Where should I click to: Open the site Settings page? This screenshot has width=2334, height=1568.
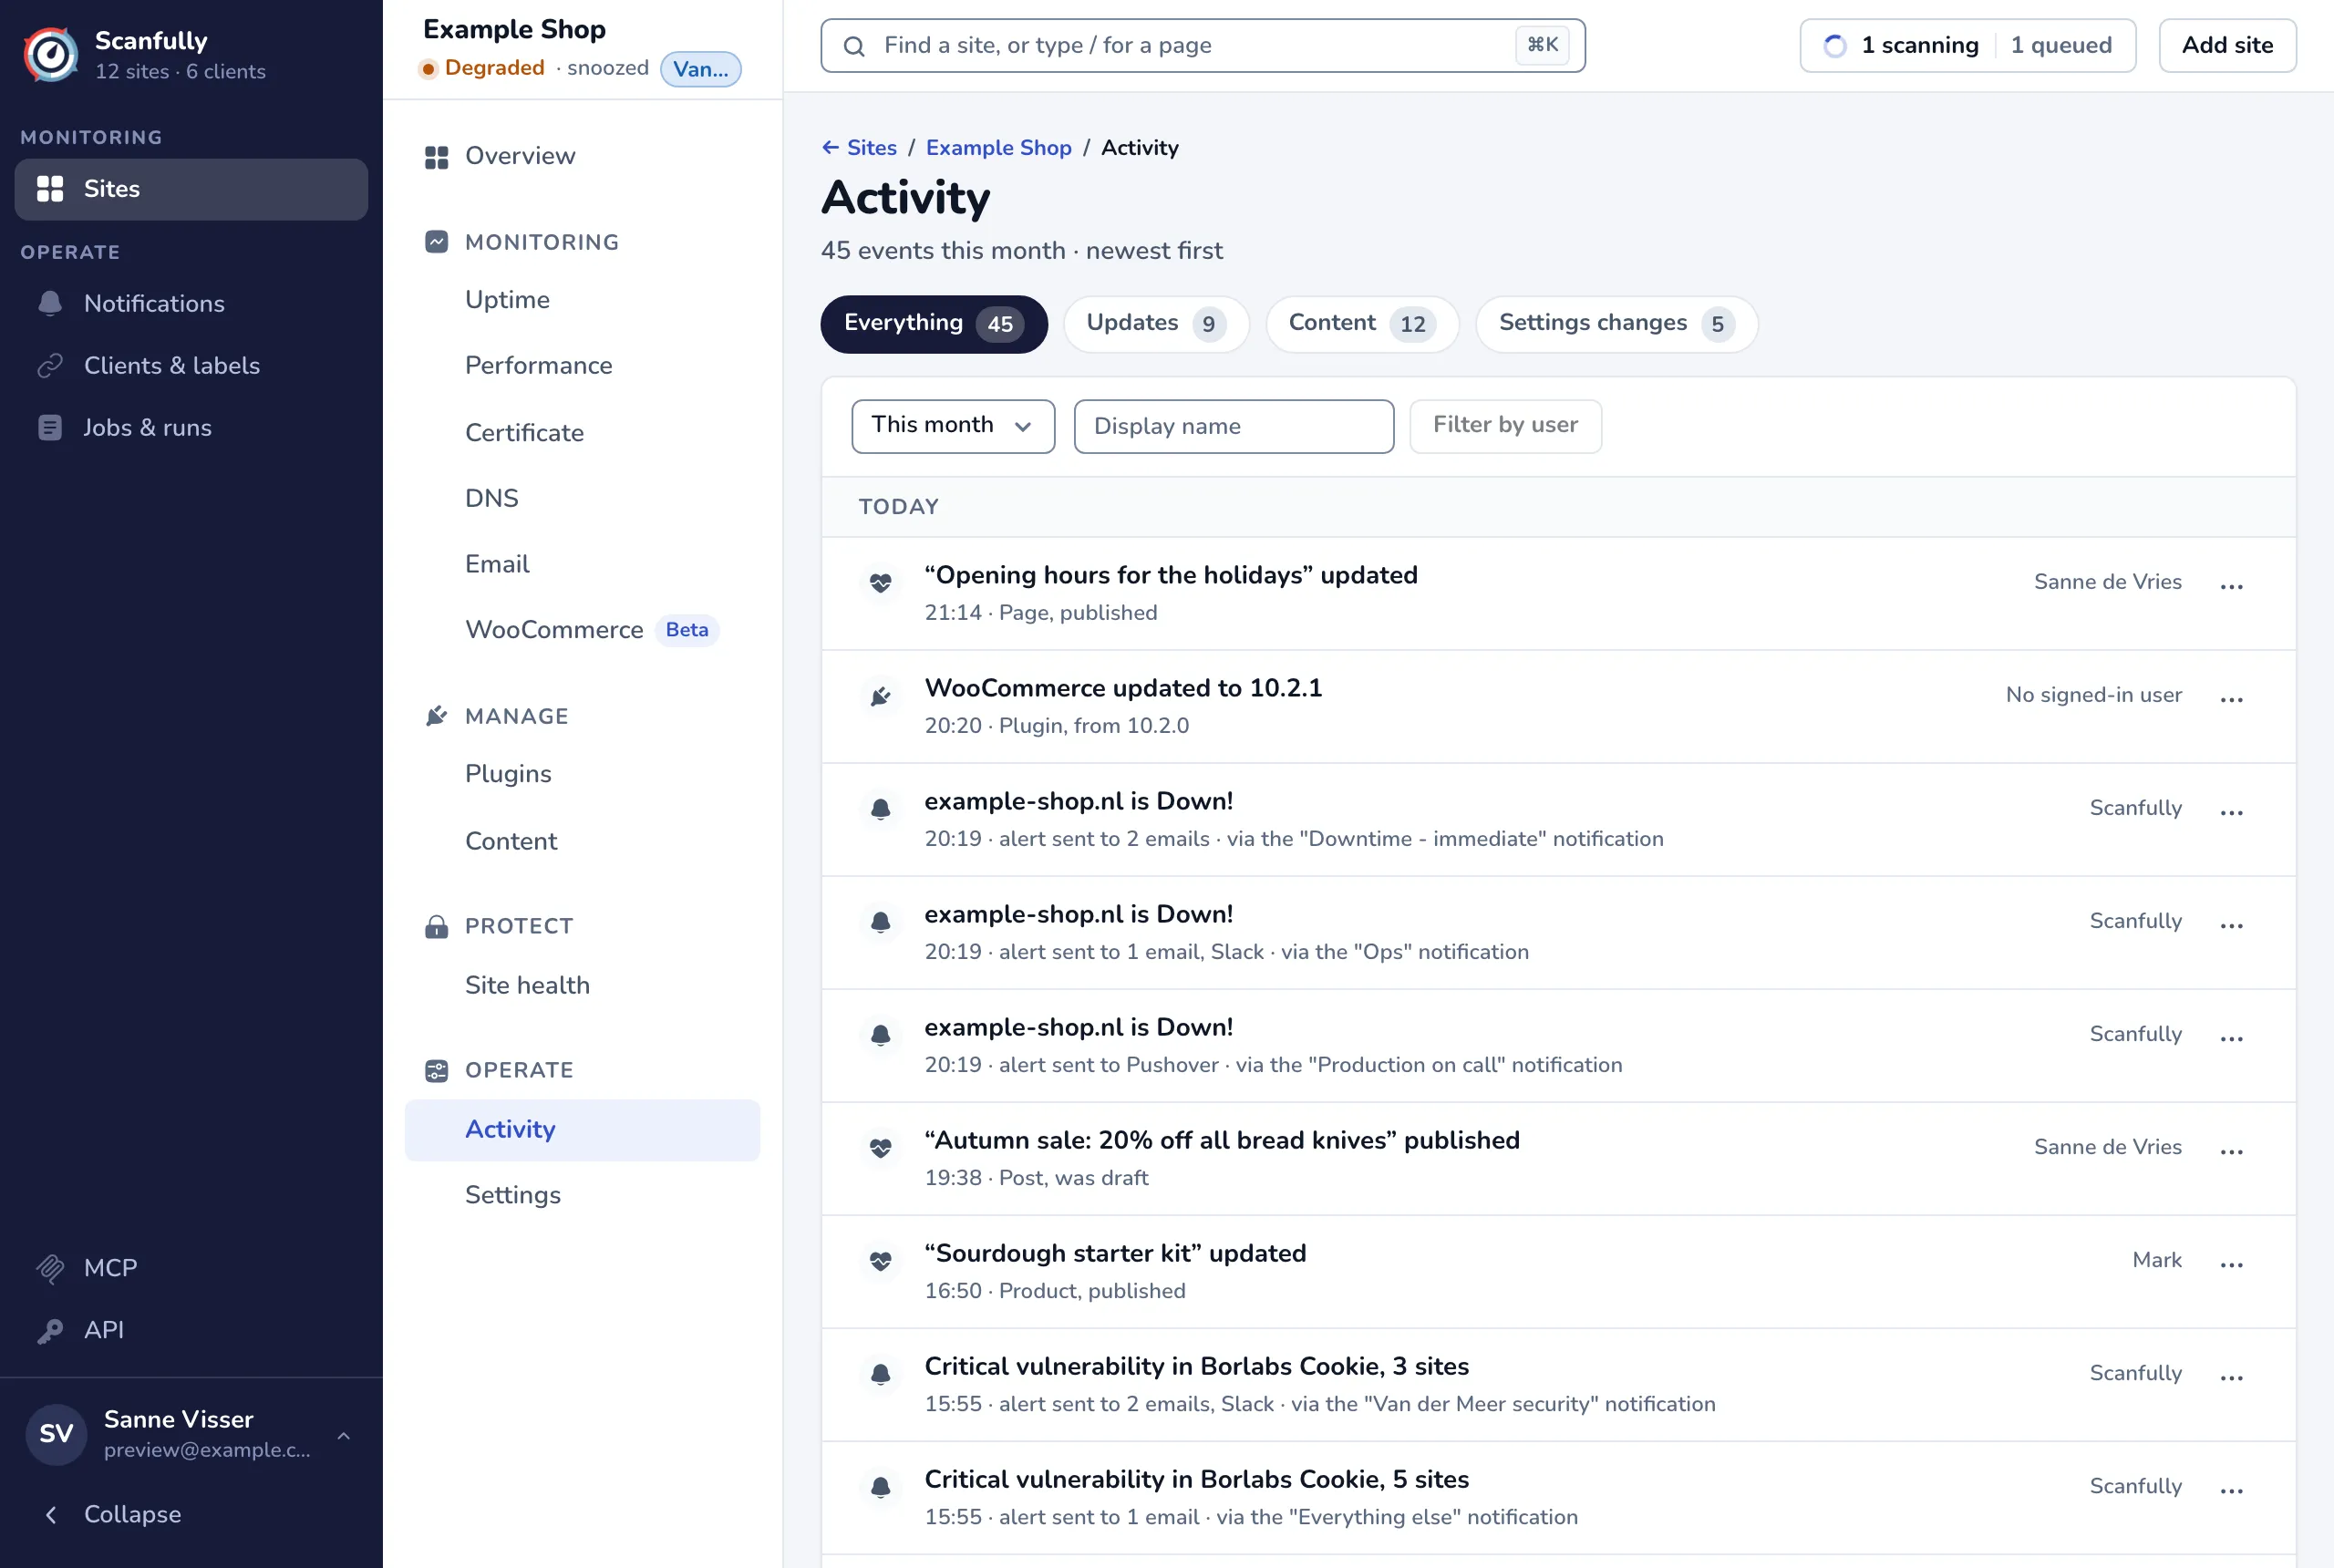pyautogui.click(x=582, y=1195)
